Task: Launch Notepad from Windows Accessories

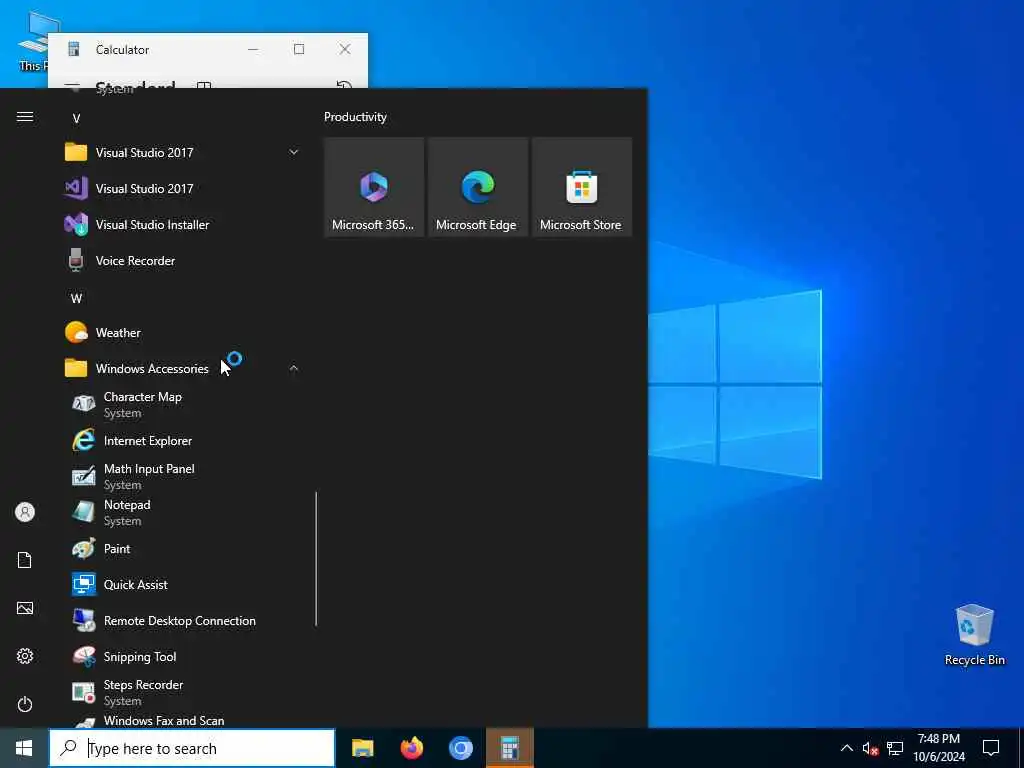Action: 181,513
